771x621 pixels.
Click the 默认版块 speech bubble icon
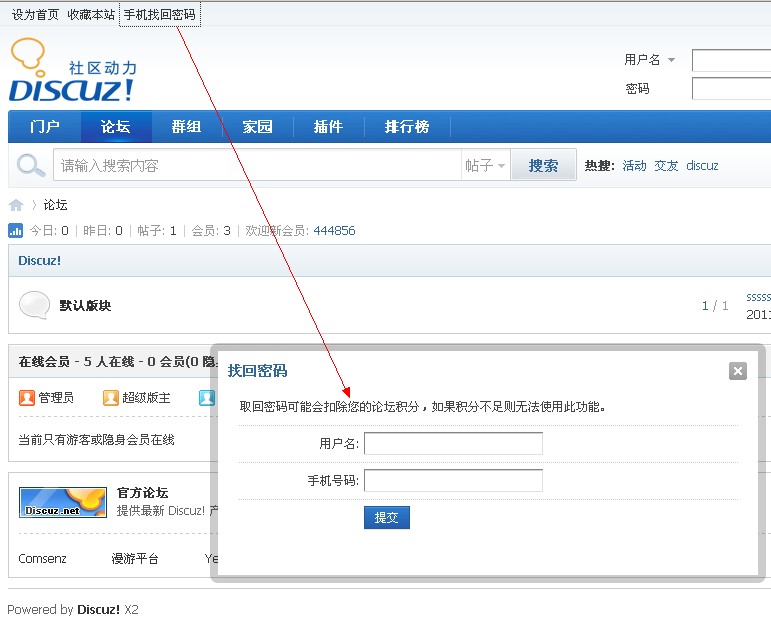point(34,305)
